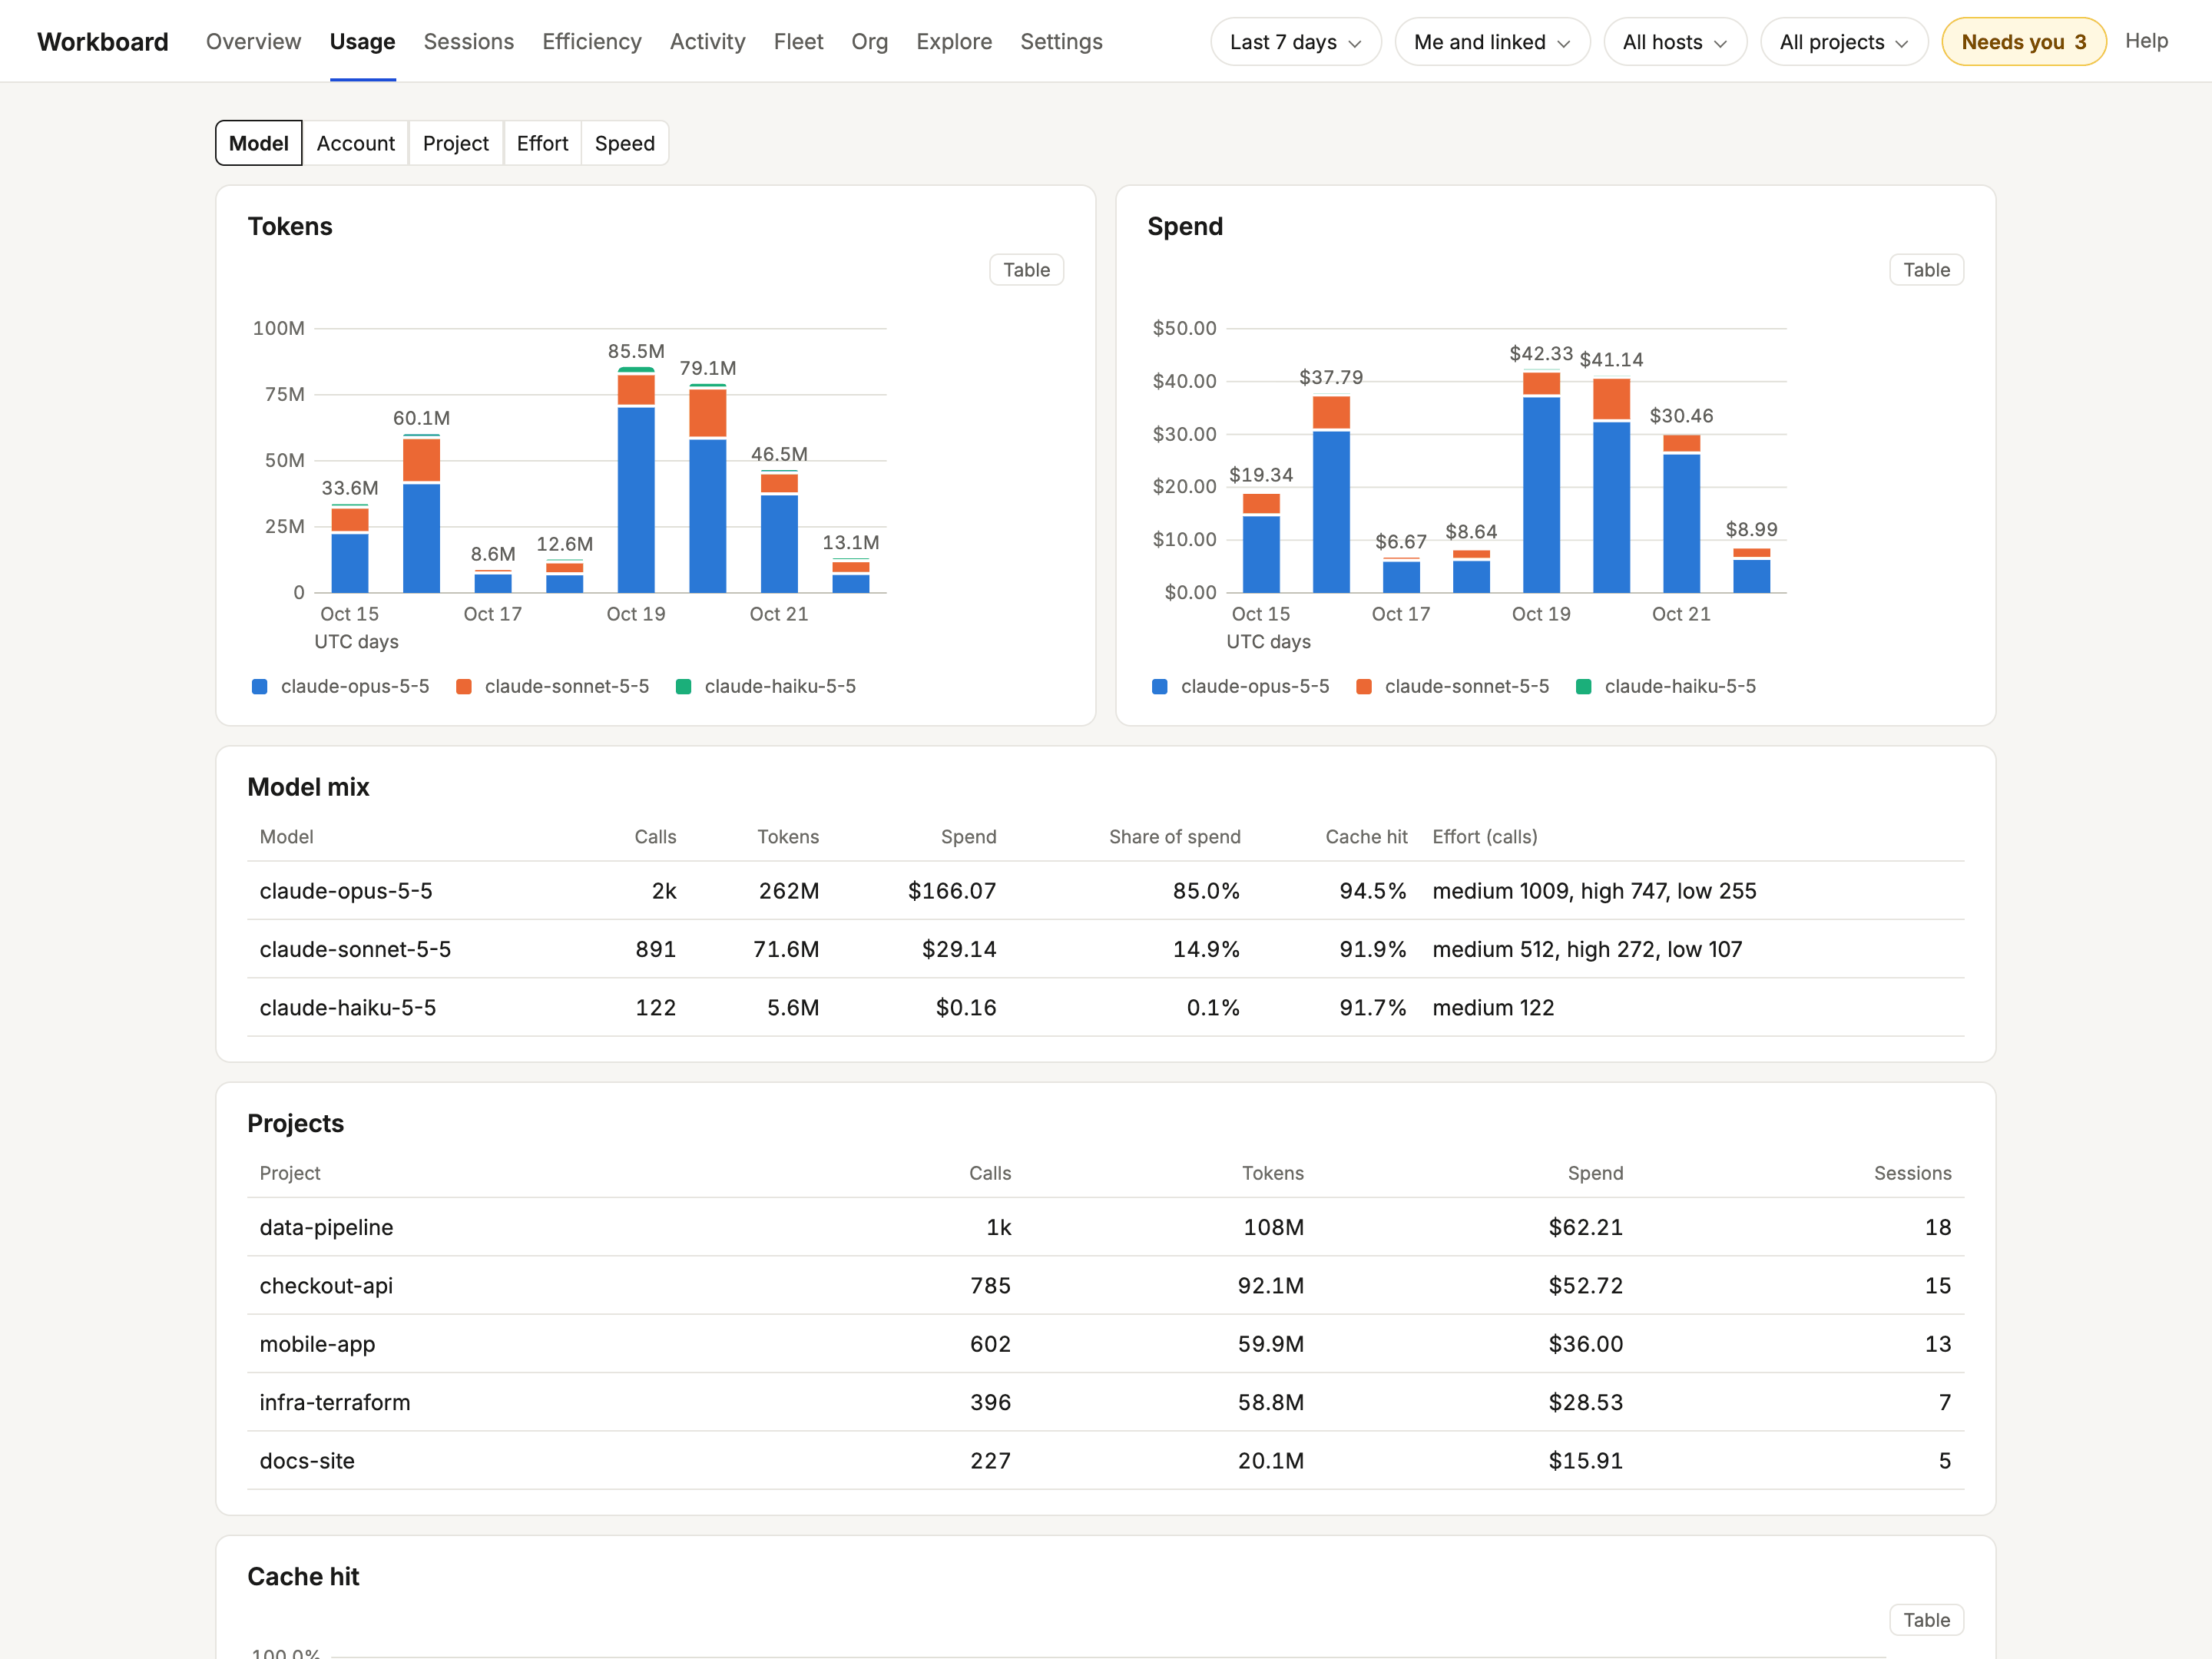Select the Usage tab

362,41
